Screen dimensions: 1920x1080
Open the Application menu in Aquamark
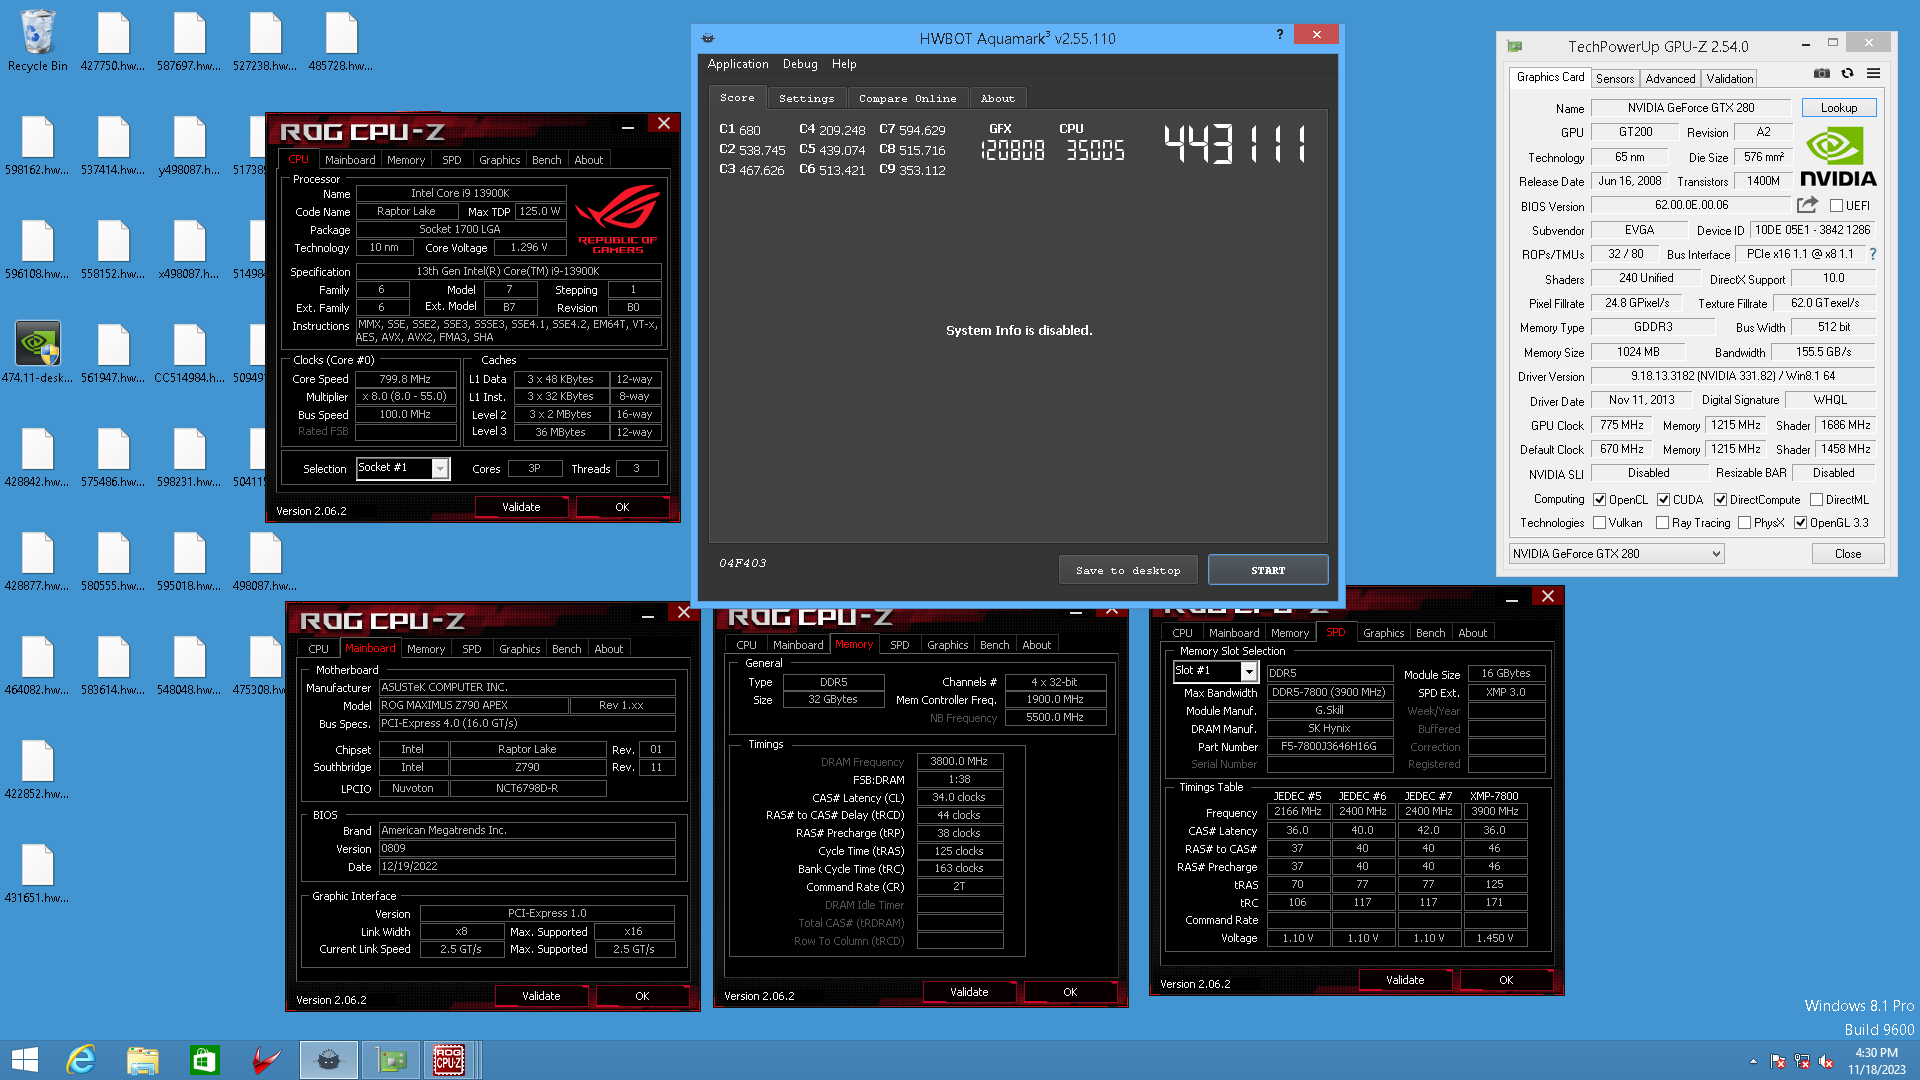[x=738, y=64]
